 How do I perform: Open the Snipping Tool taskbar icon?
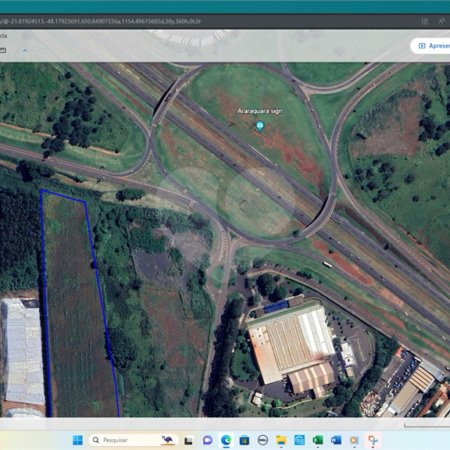click(373, 440)
